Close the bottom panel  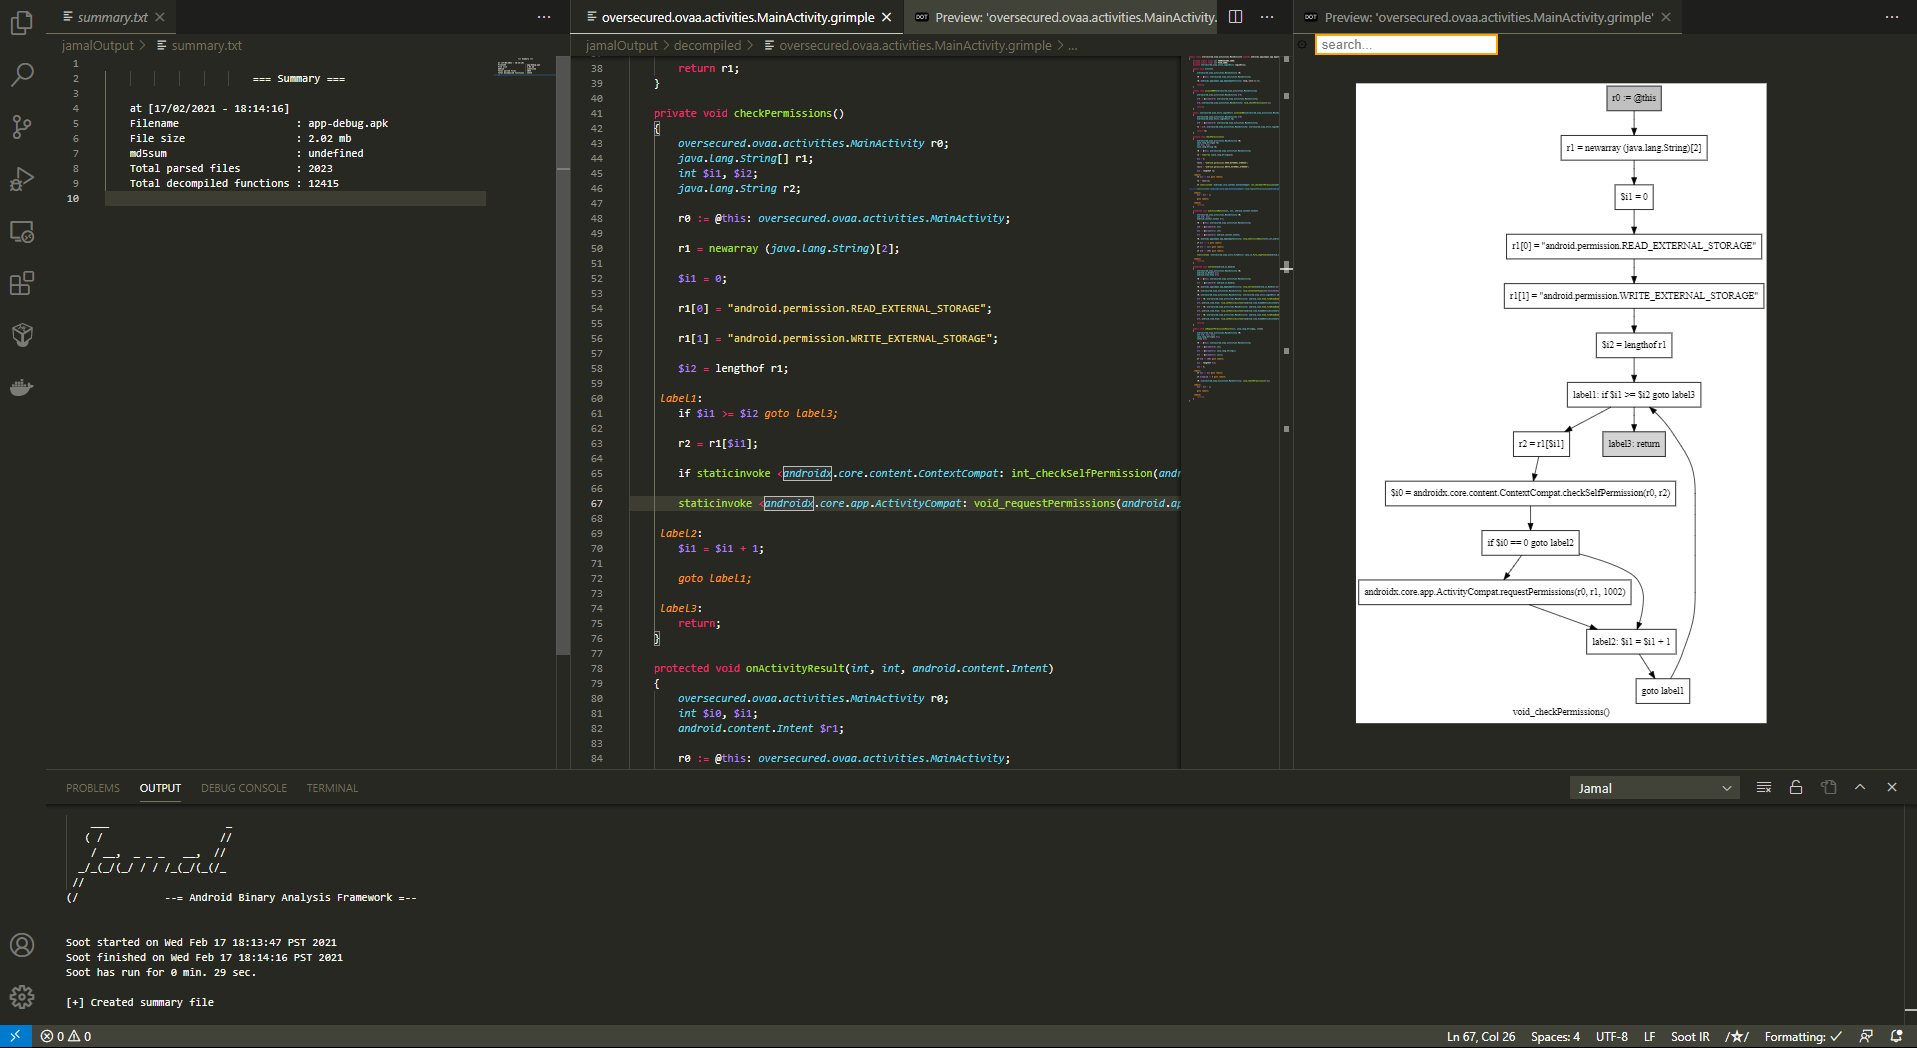pos(1892,788)
